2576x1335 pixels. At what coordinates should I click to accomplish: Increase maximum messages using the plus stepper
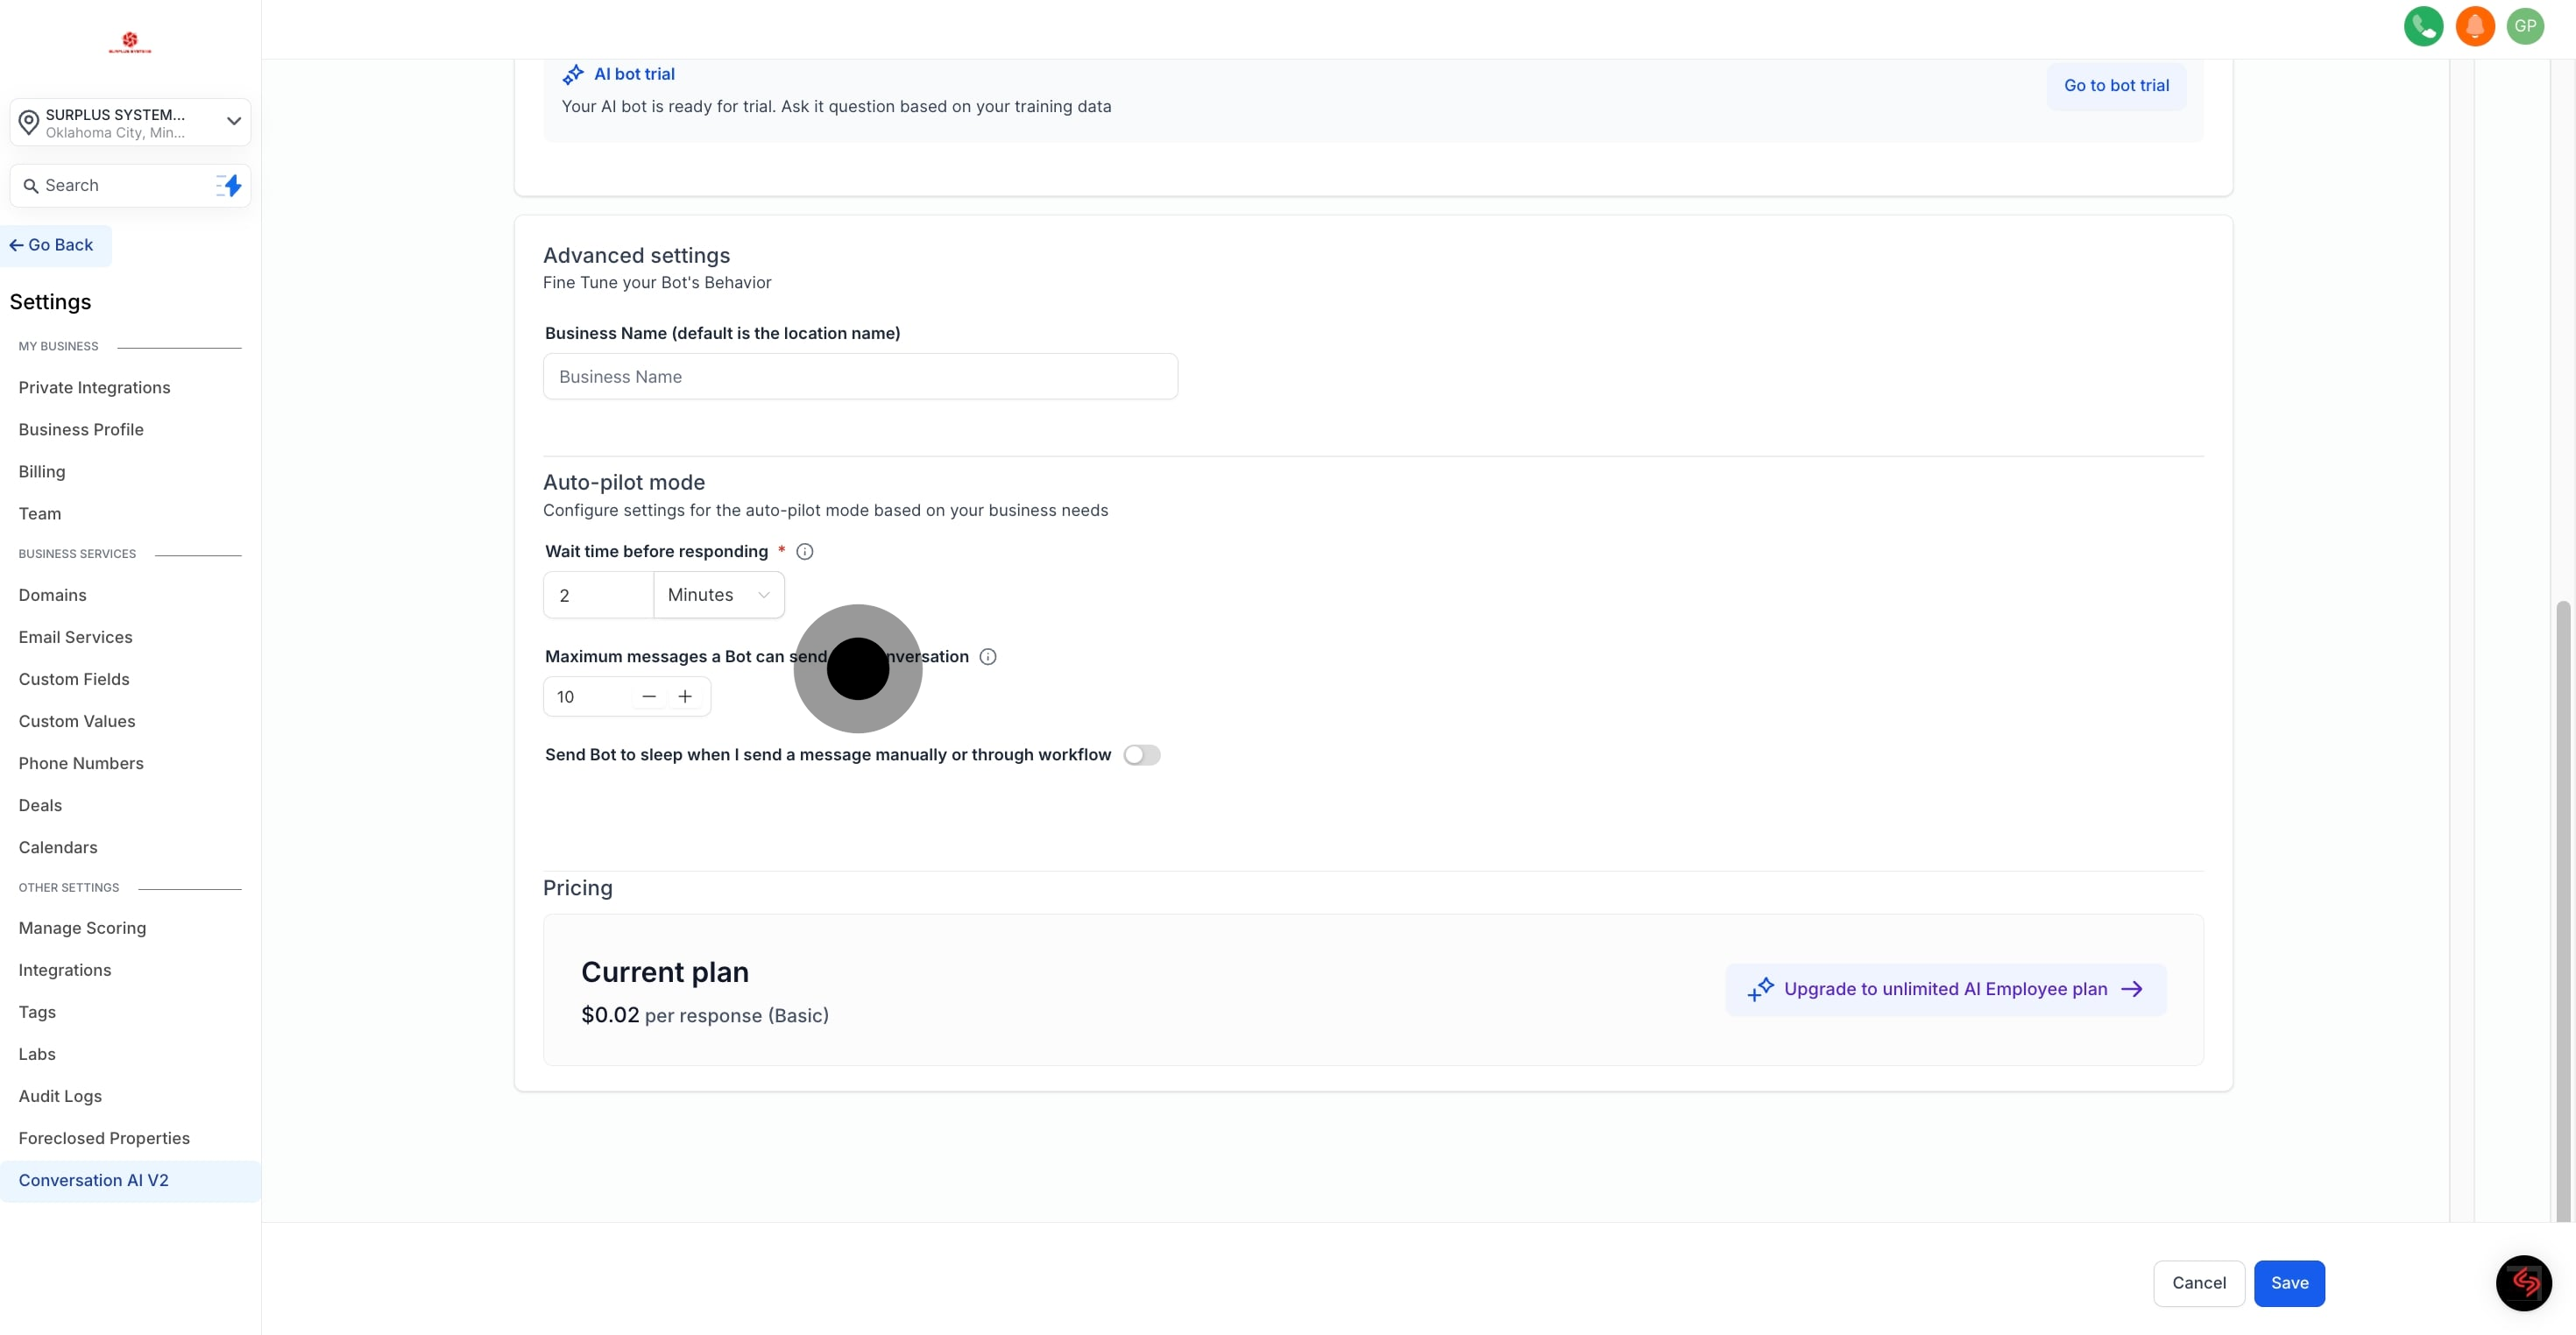685,696
